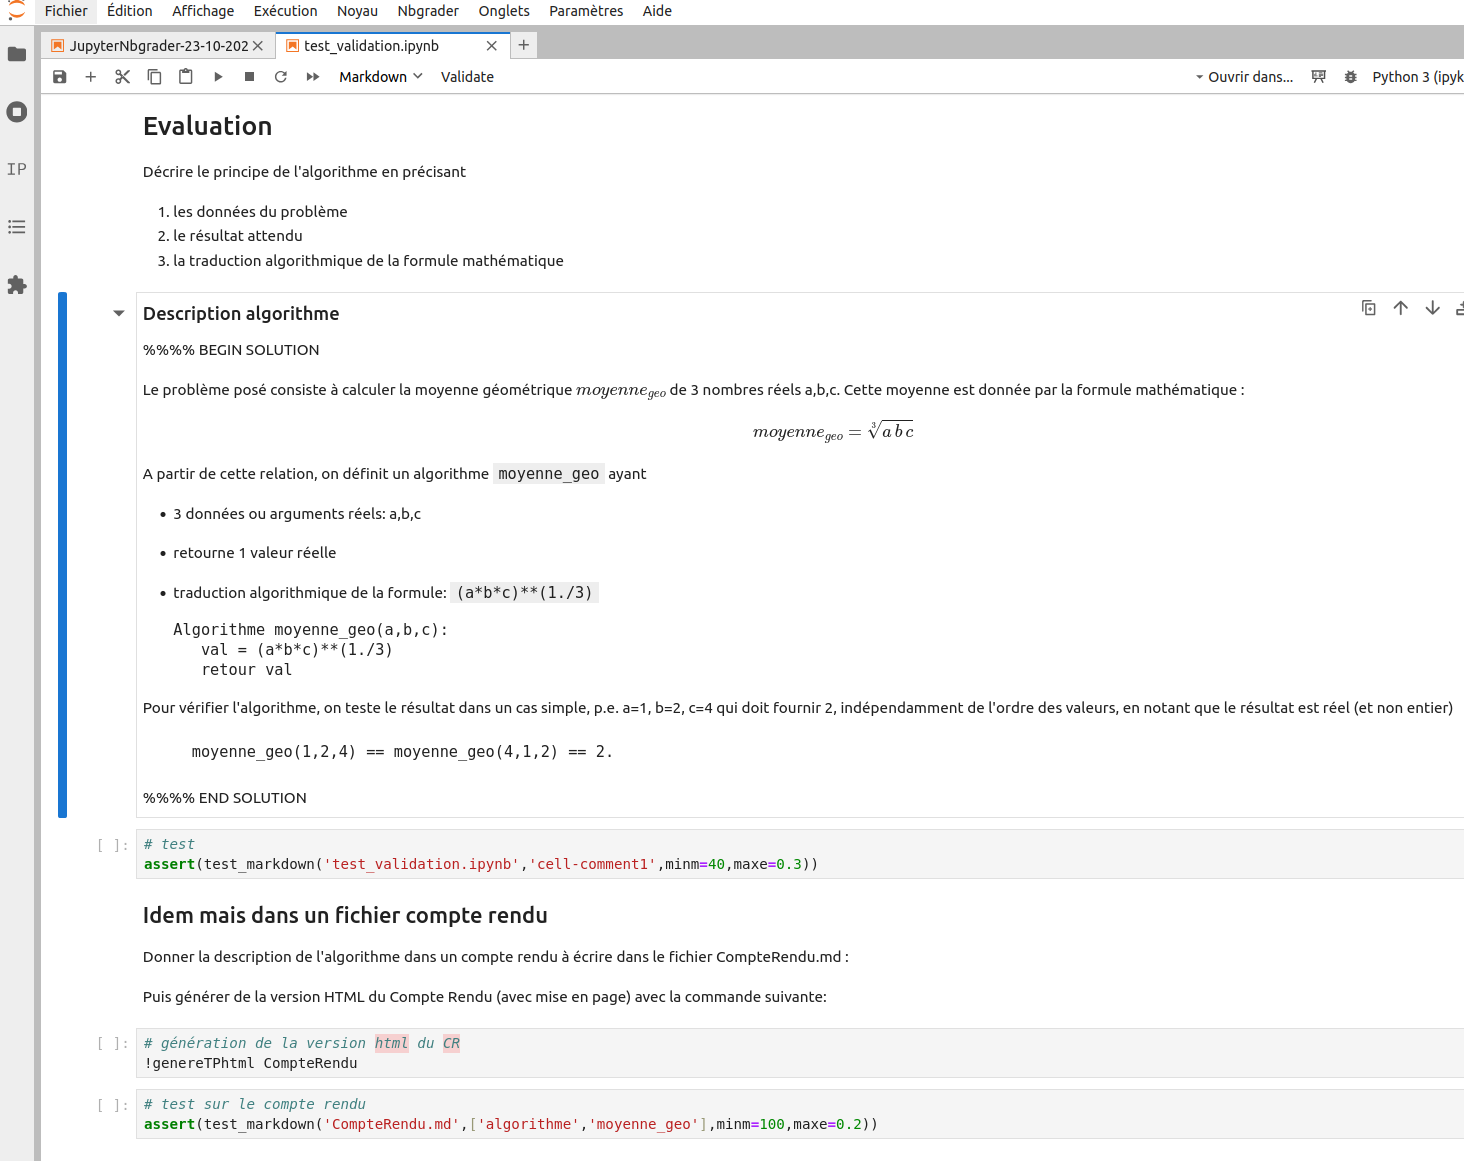Interrupt the kernel with stop icon
Screen dimensions: 1464x1161
[249, 77]
